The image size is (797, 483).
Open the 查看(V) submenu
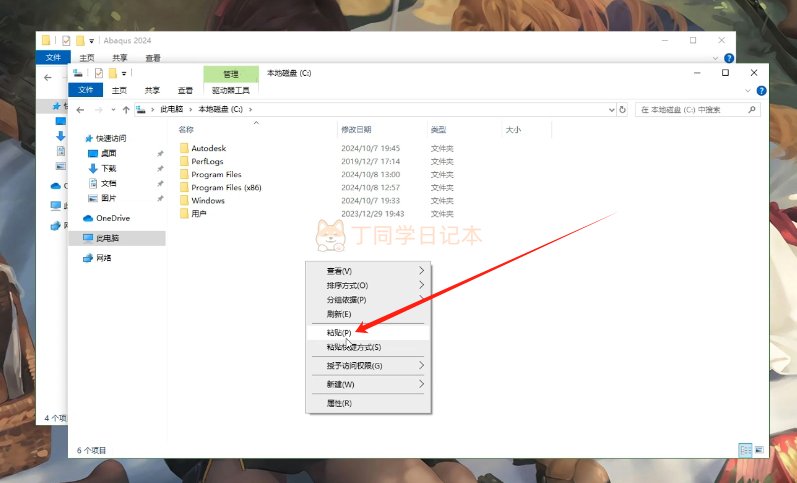[x=368, y=271]
